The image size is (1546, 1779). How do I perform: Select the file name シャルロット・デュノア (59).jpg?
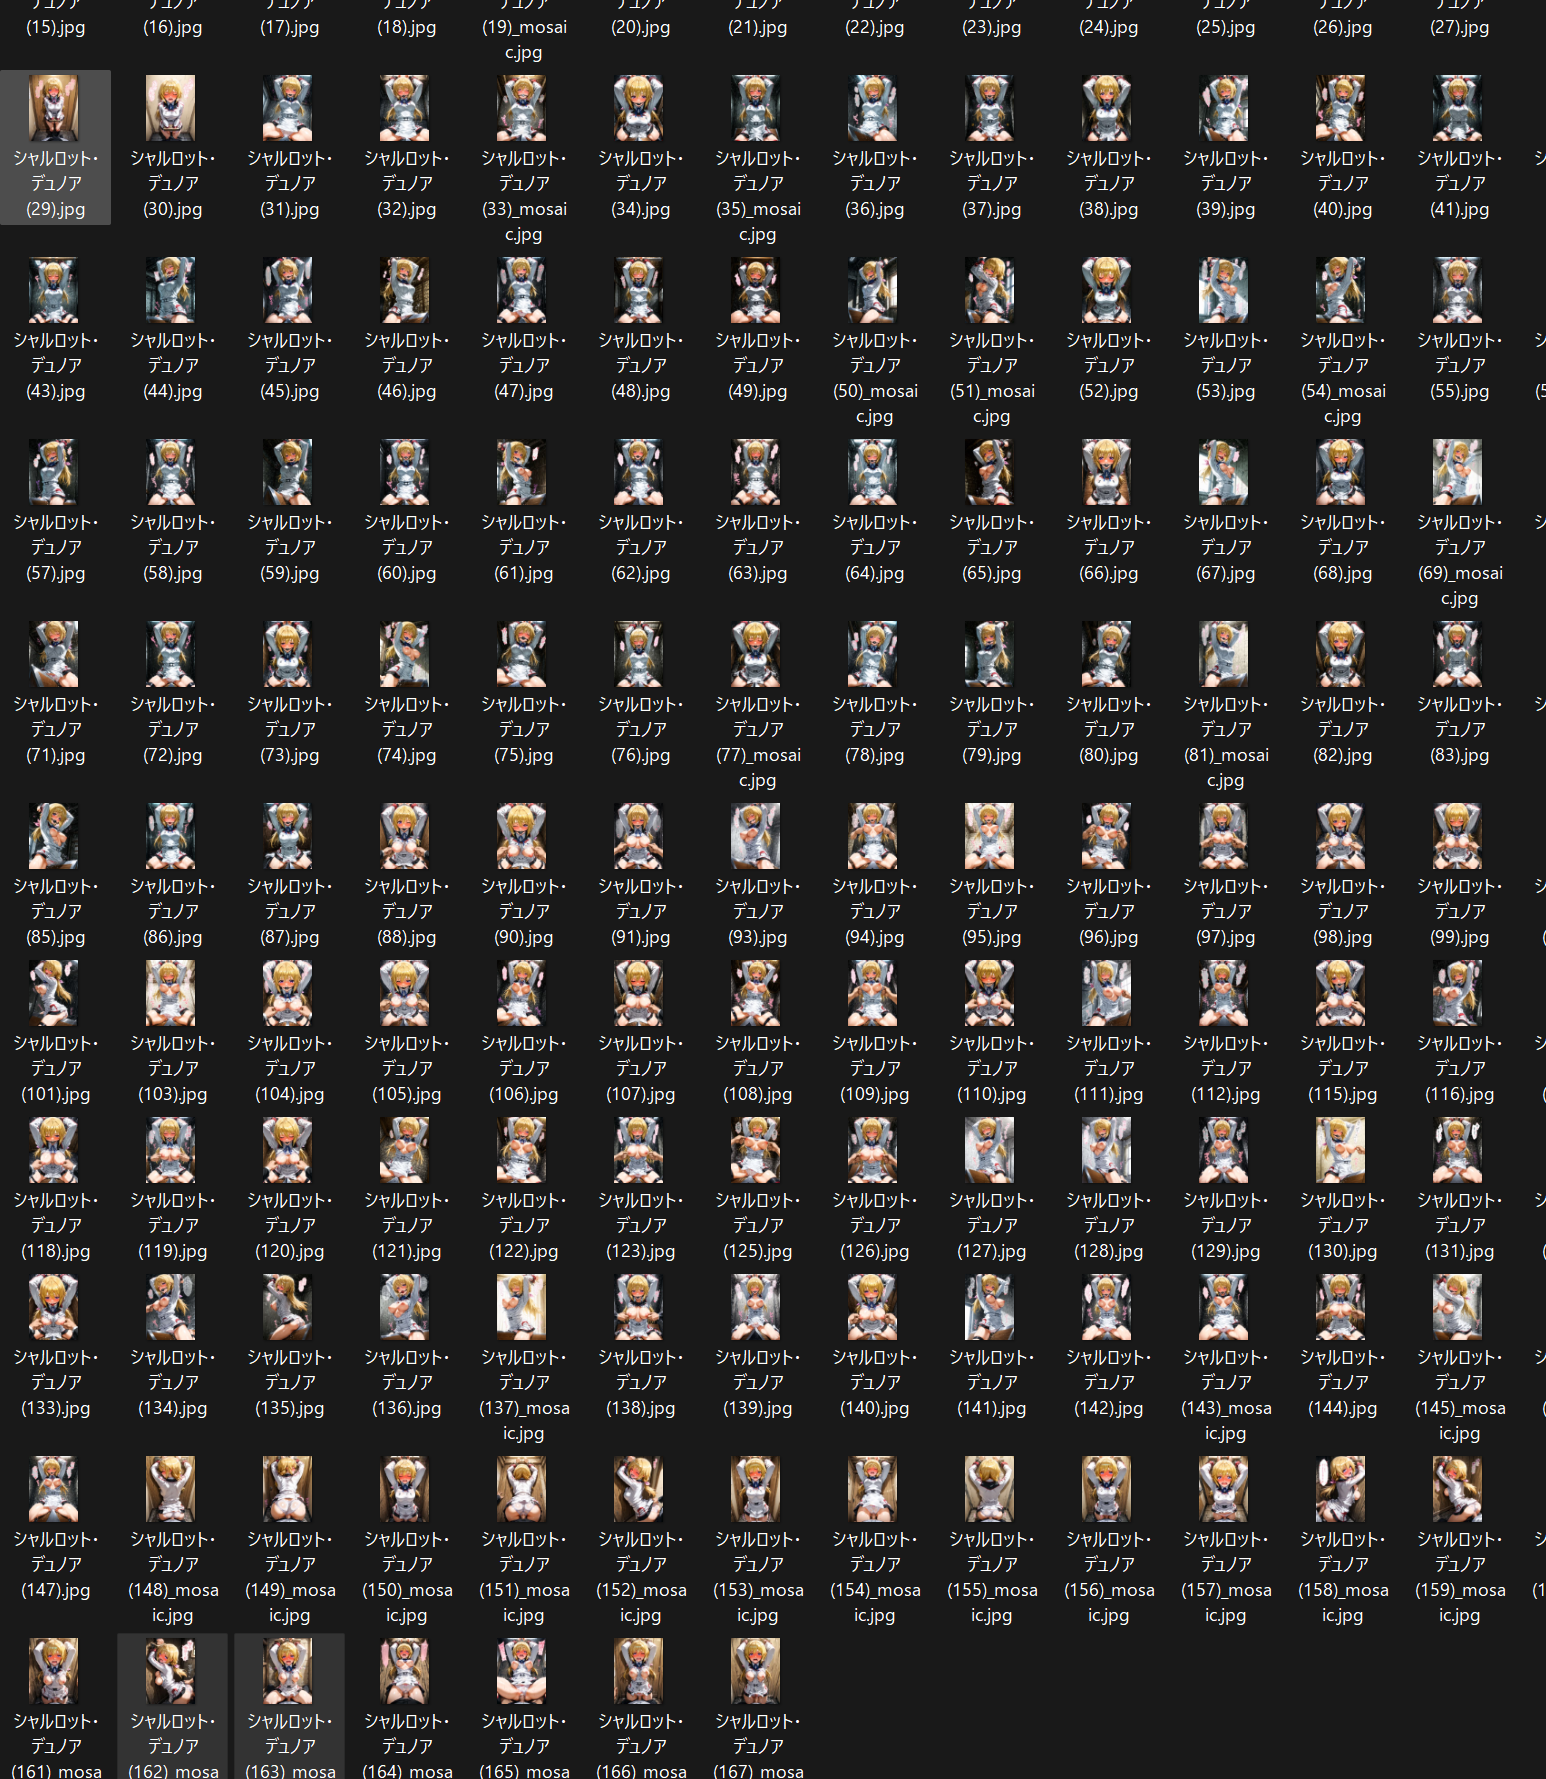coord(290,548)
